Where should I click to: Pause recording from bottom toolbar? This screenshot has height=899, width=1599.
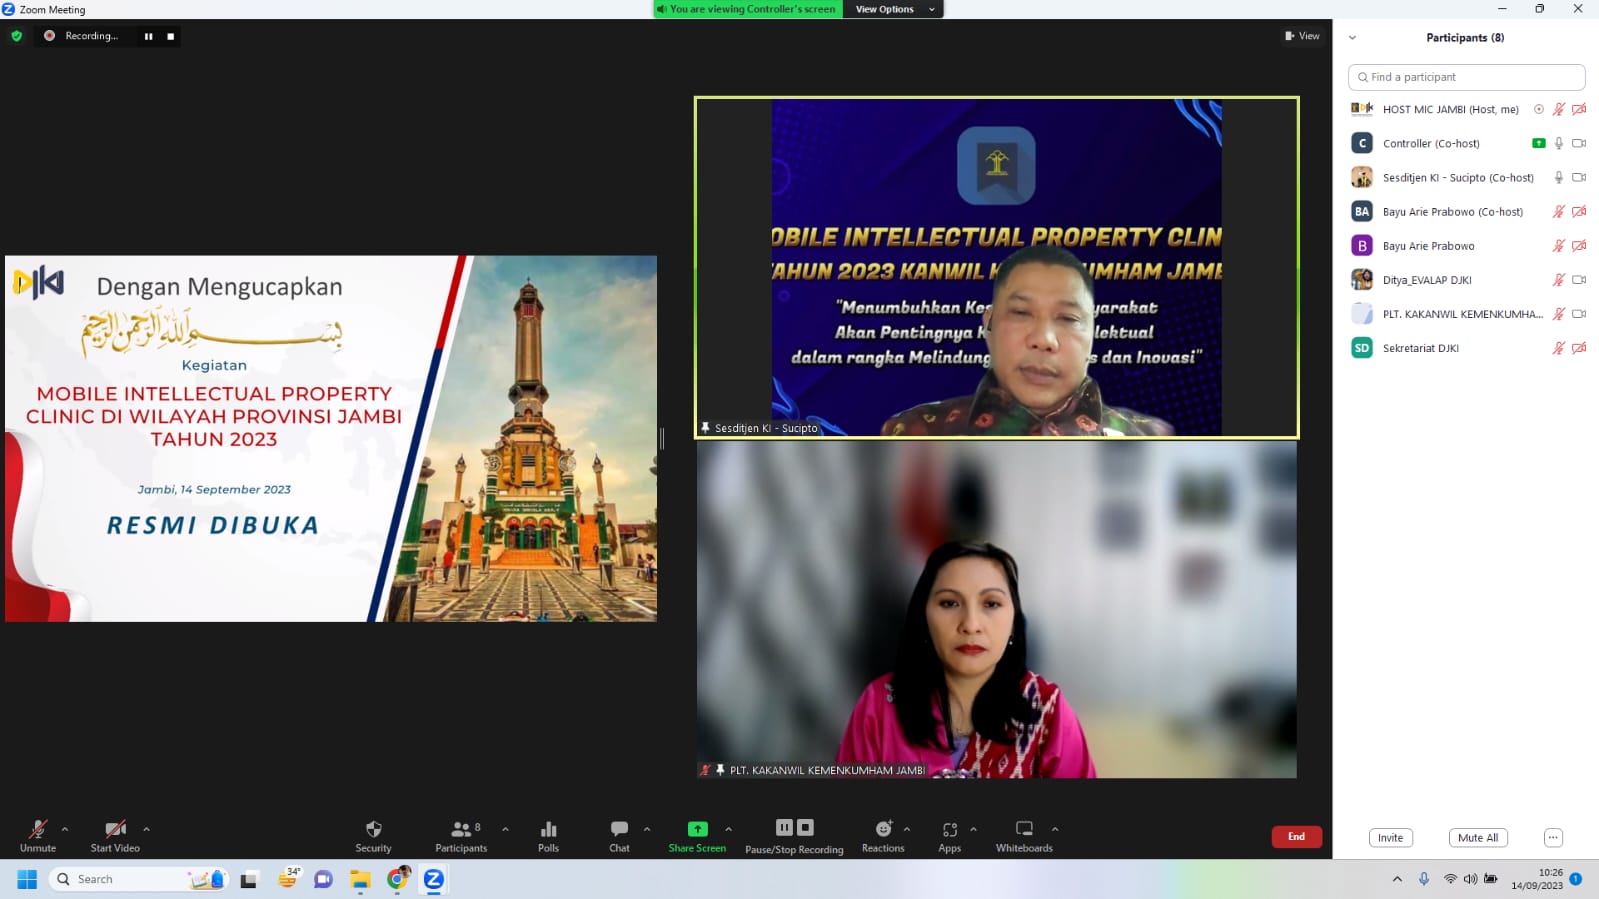[x=784, y=827]
